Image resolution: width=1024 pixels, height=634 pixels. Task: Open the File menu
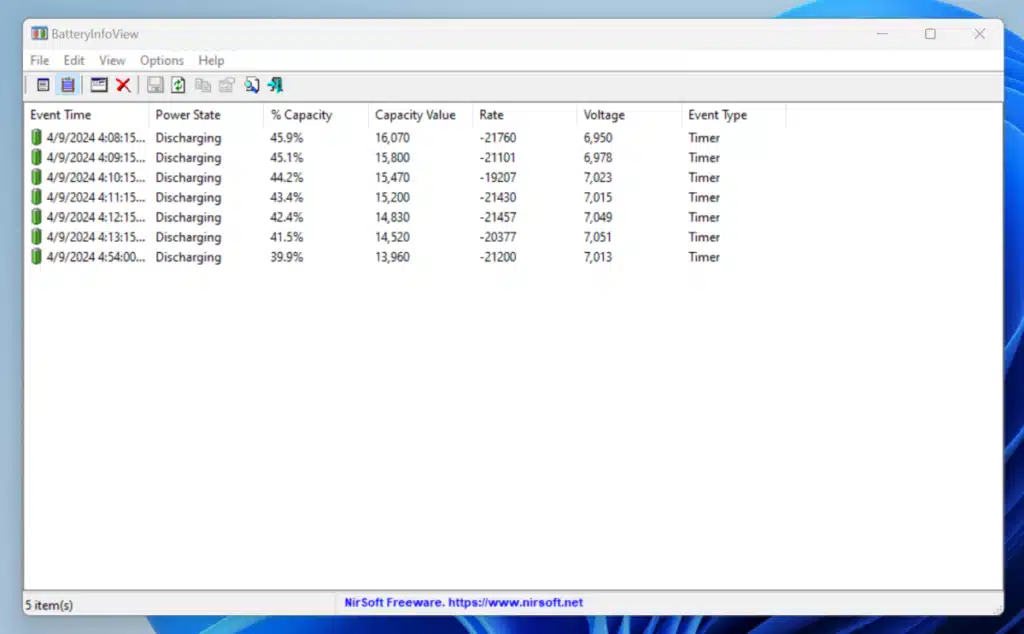pyautogui.click(x=39, y=60)
